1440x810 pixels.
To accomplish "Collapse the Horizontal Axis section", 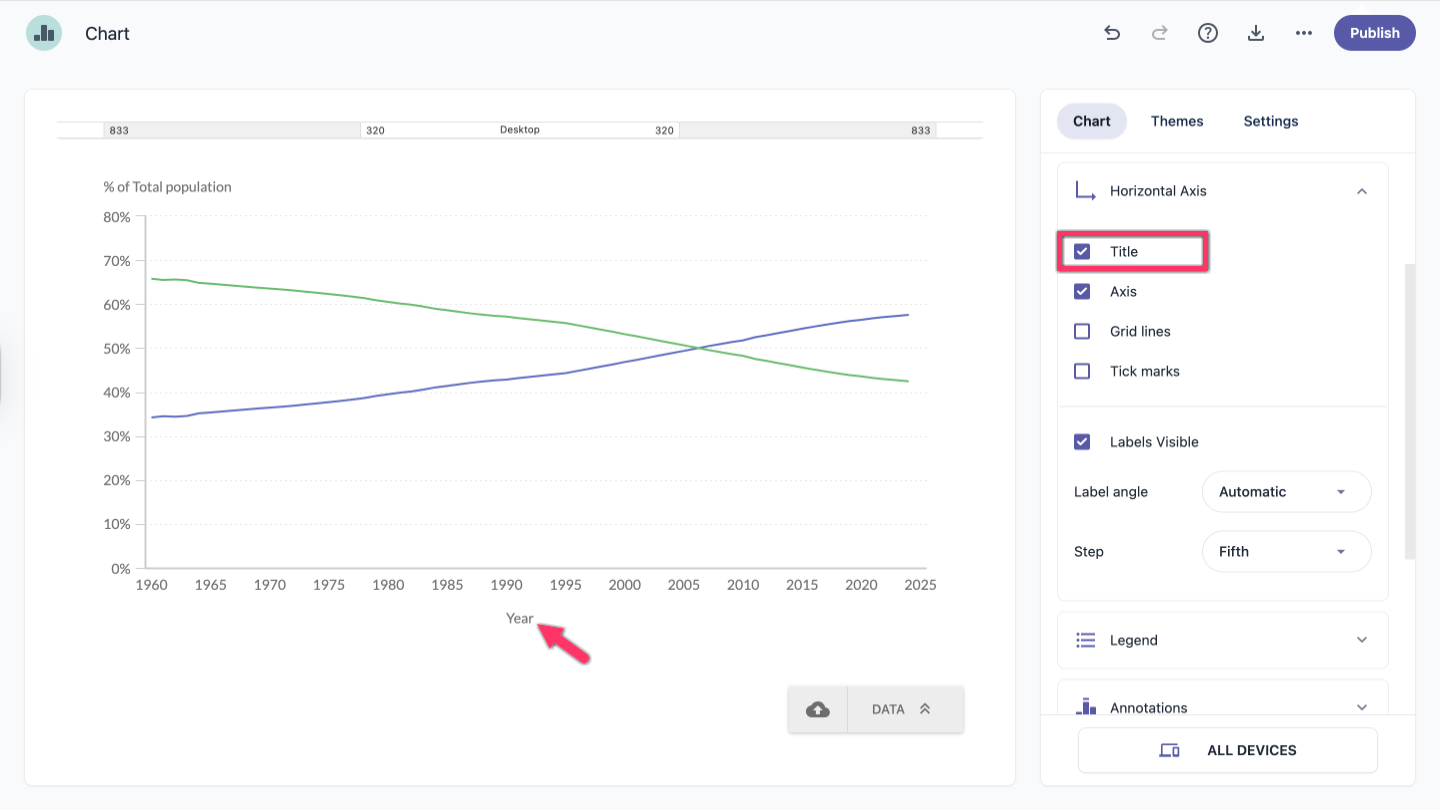I will (x=1362, y=191).
